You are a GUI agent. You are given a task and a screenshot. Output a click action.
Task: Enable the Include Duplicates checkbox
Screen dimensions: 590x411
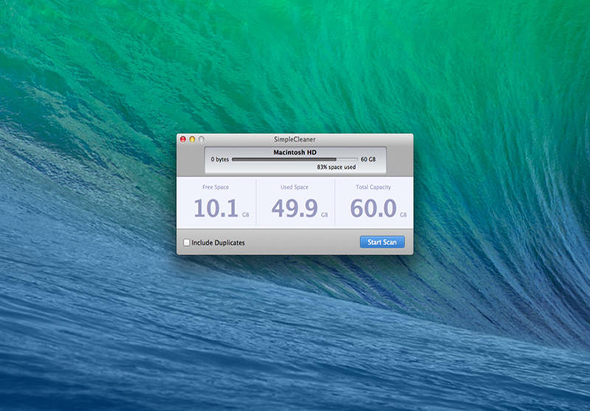click(x=187, y=243)
